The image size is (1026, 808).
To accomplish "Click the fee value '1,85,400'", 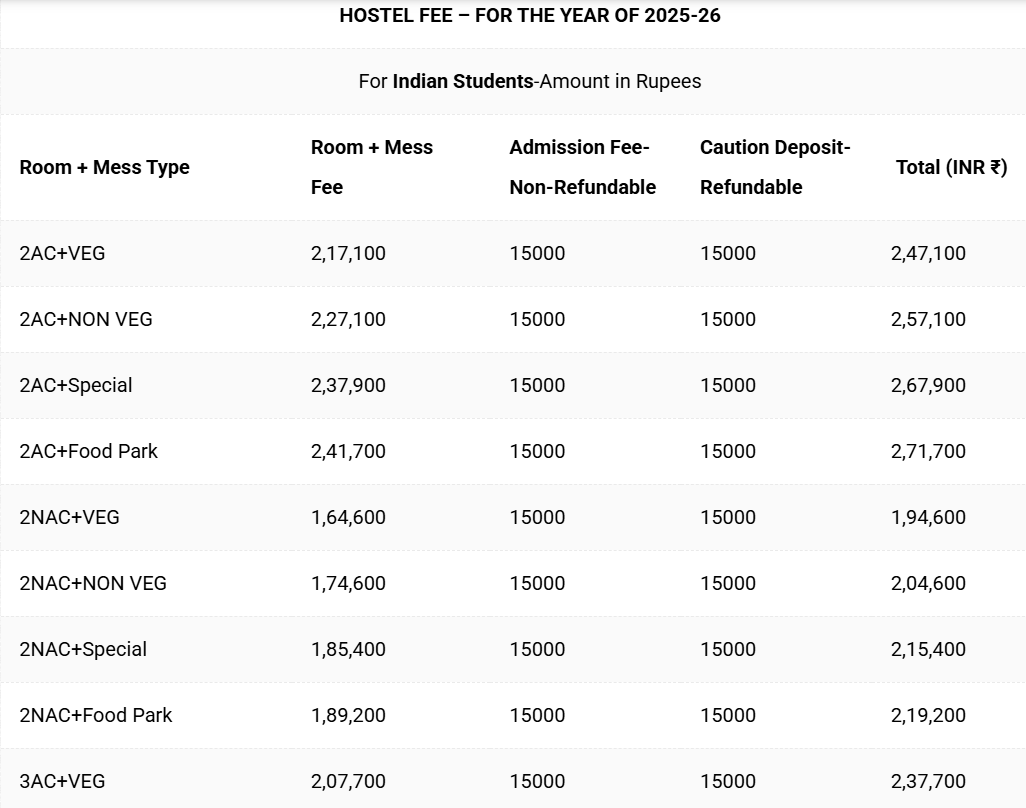I will (x=348, y=650).
